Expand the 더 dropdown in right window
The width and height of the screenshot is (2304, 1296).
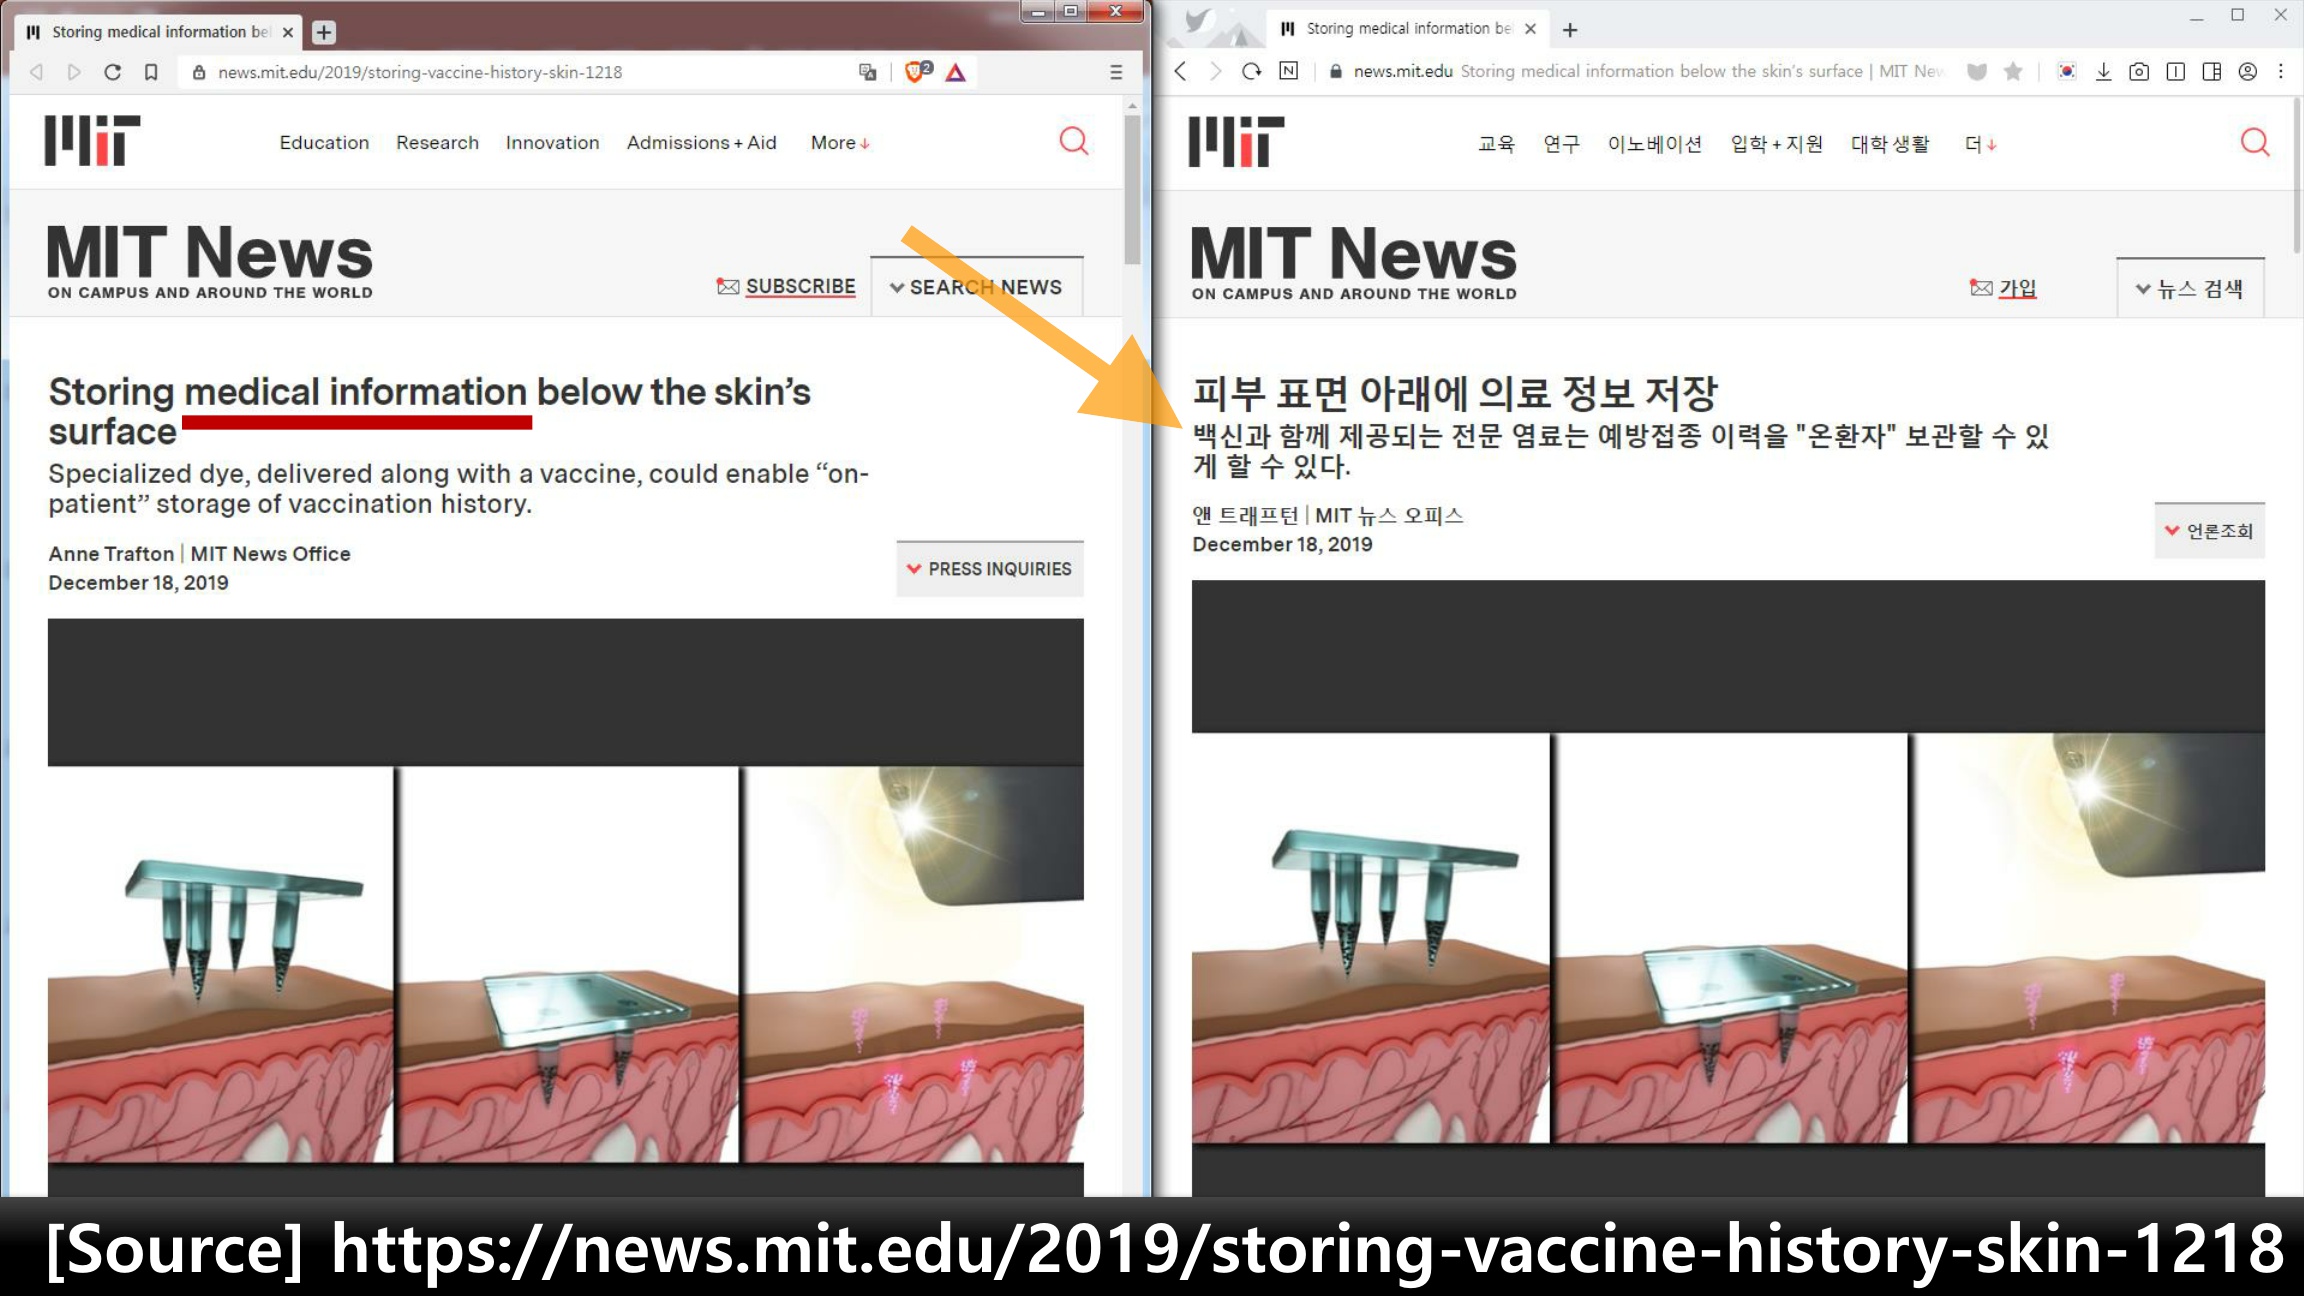[x=1981, y=143]
